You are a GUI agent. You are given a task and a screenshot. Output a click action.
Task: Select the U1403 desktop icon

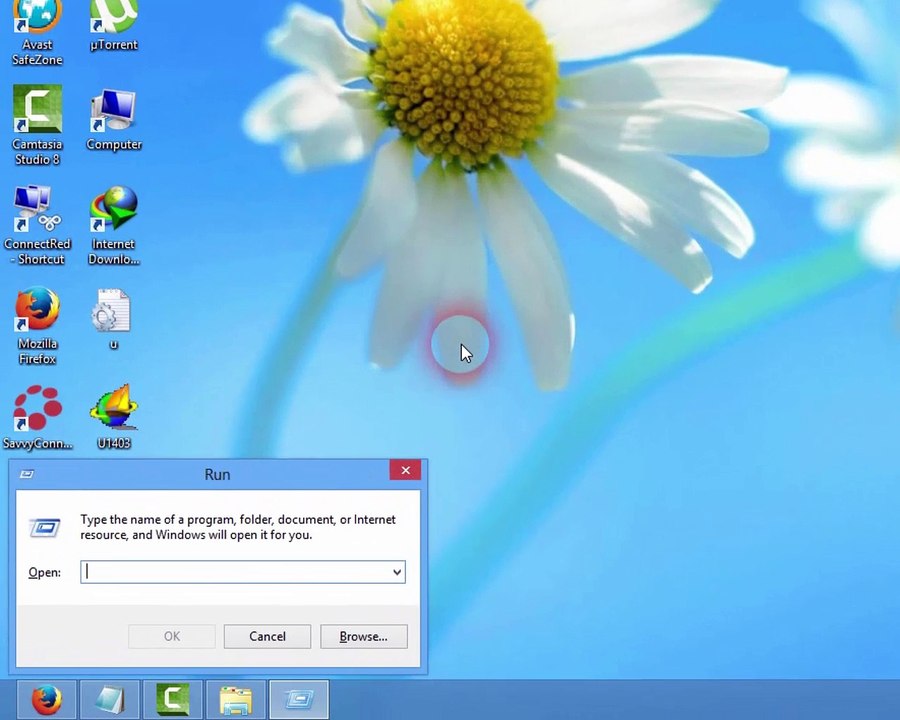pyautogui.click(x=114, y=417)
